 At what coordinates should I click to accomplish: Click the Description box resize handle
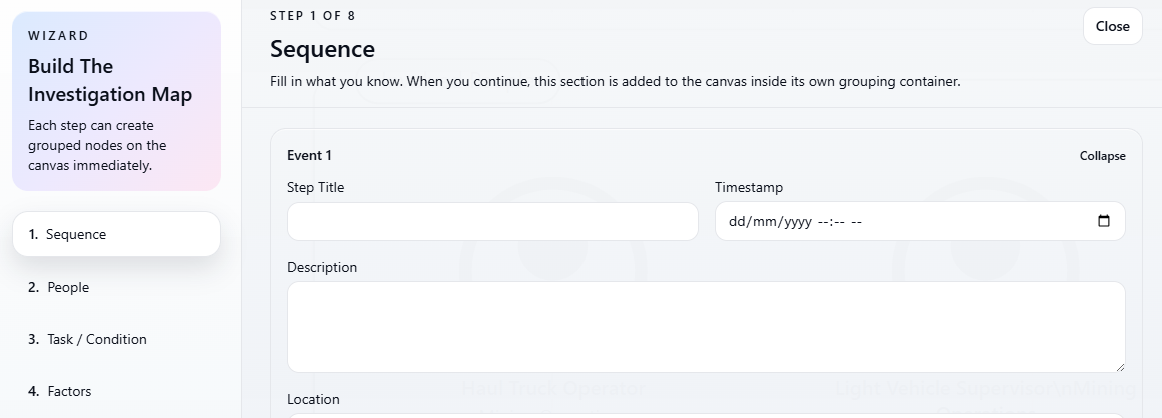1119,367
